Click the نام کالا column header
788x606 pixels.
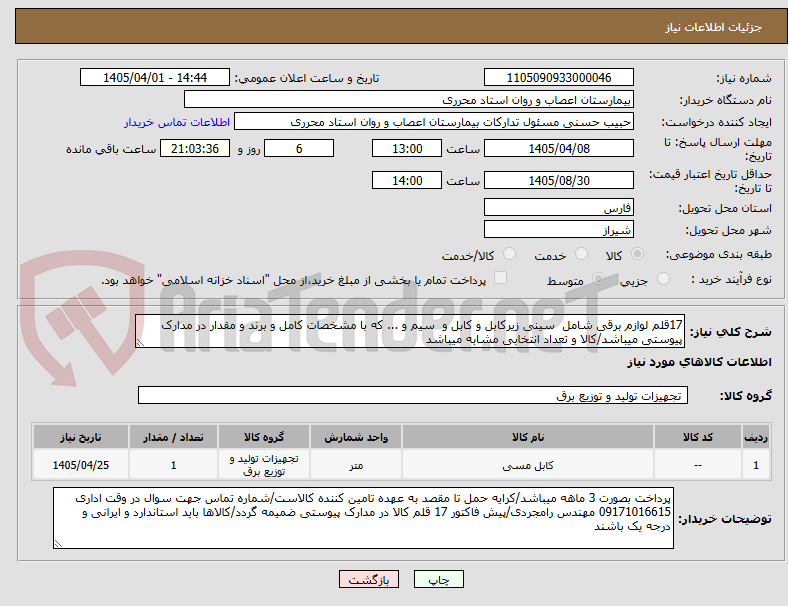(528, 437)
